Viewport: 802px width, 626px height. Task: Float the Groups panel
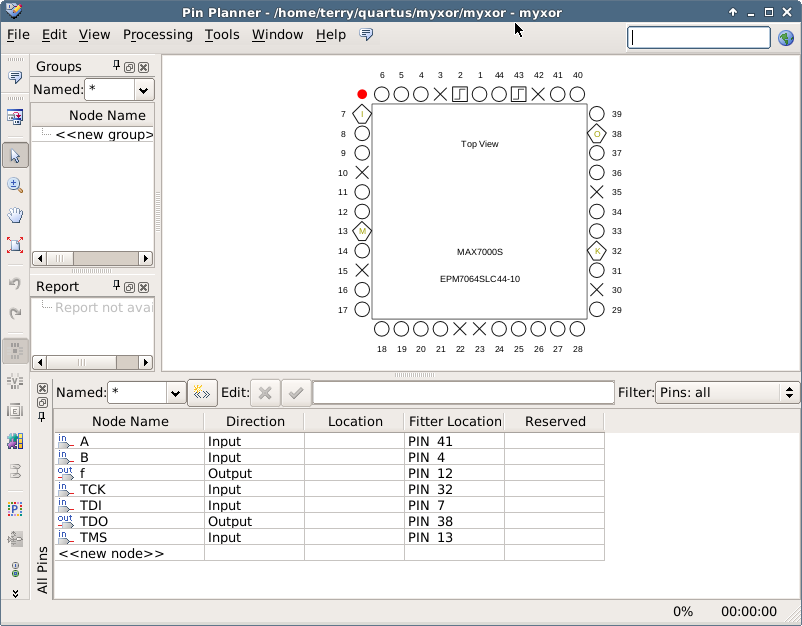[129, 68]
